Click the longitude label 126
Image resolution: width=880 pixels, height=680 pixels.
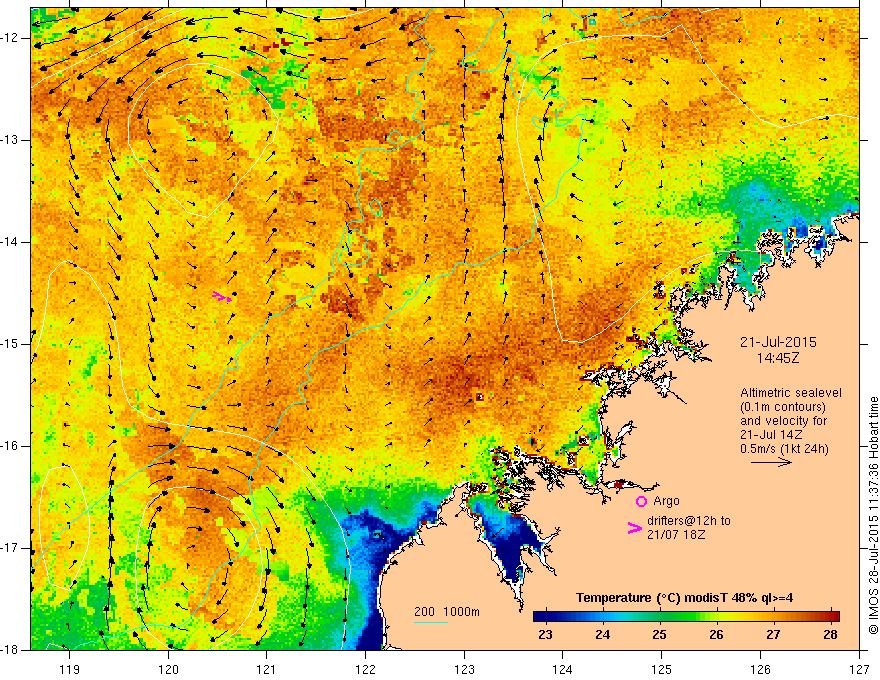click(760, 669)
